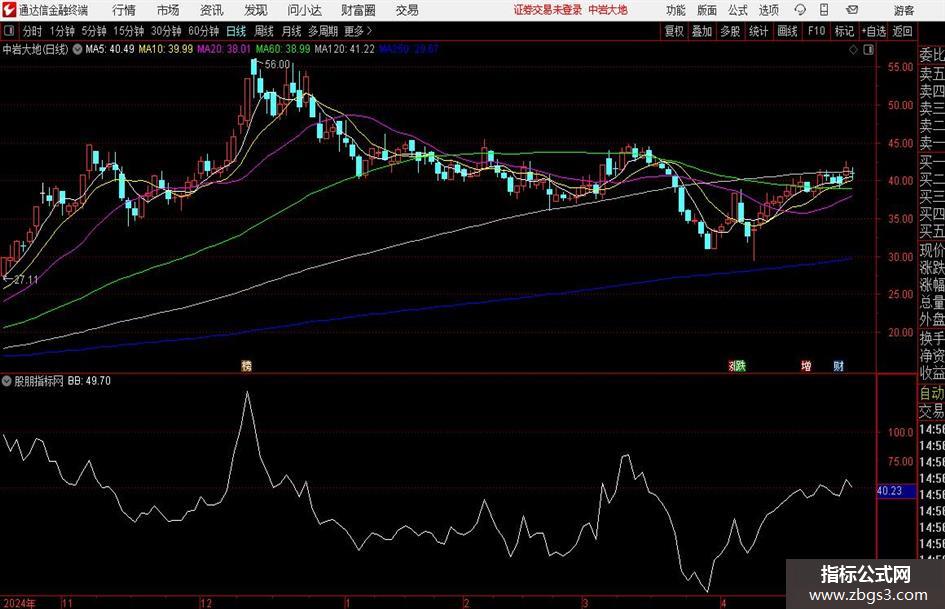The height and width of the screenshot is (609, 945).
Task: Expand the 股朋指标网 indicator dropdown arrow
Action: [7, 381]
